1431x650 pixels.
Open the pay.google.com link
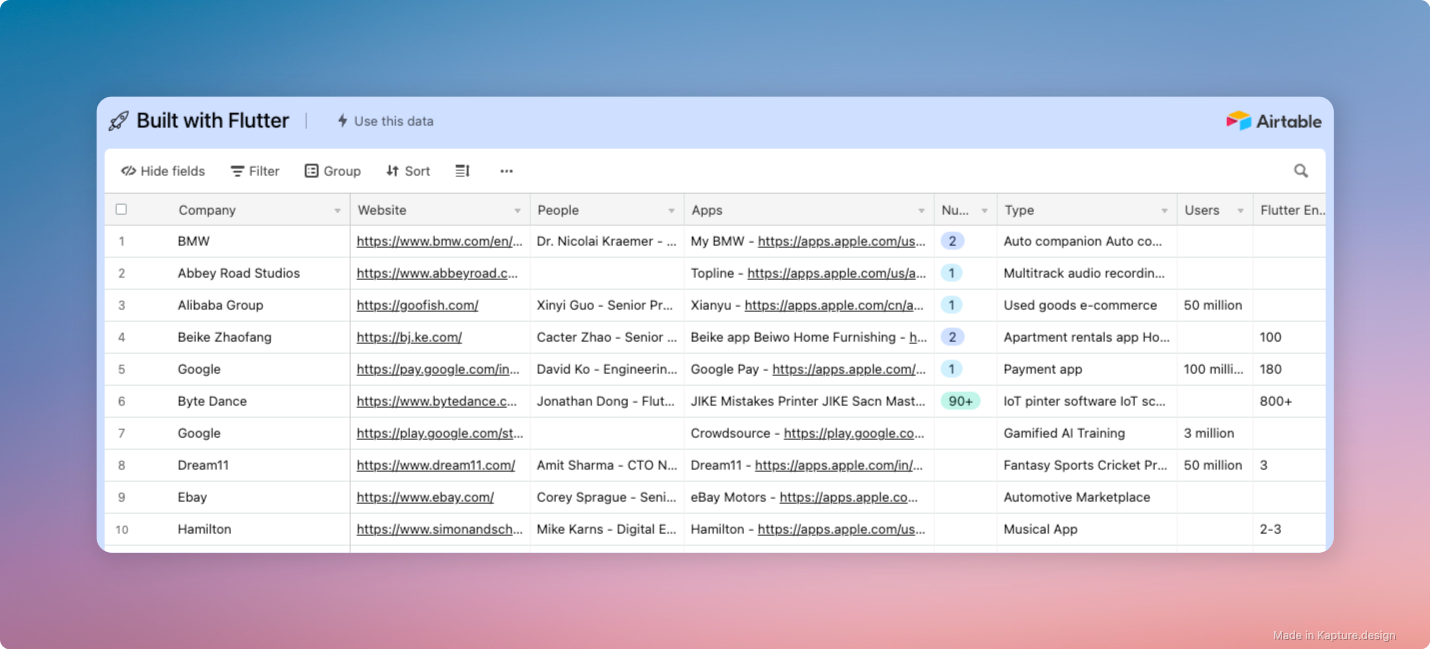point(438,369)
